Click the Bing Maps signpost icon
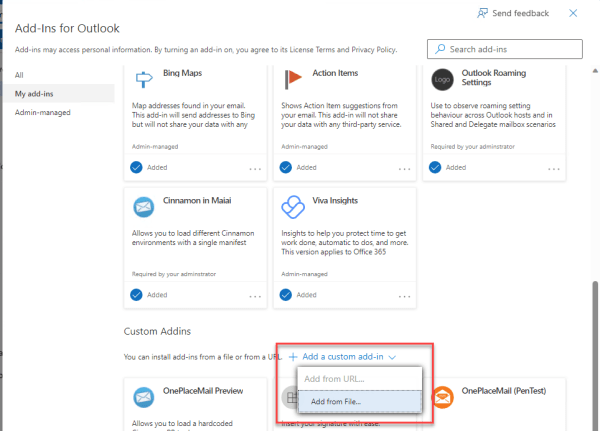 click(145, 79)
